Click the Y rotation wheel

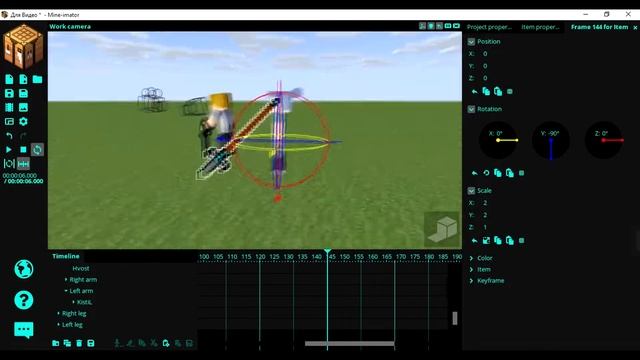click(x=551, y=140)
